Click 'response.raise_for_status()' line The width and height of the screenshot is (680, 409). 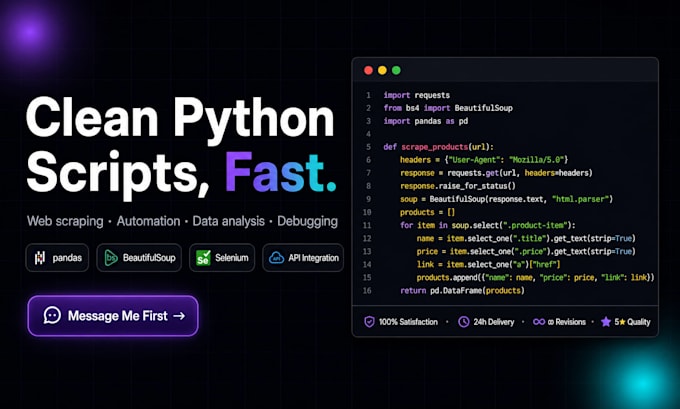(x=458, y=186)
